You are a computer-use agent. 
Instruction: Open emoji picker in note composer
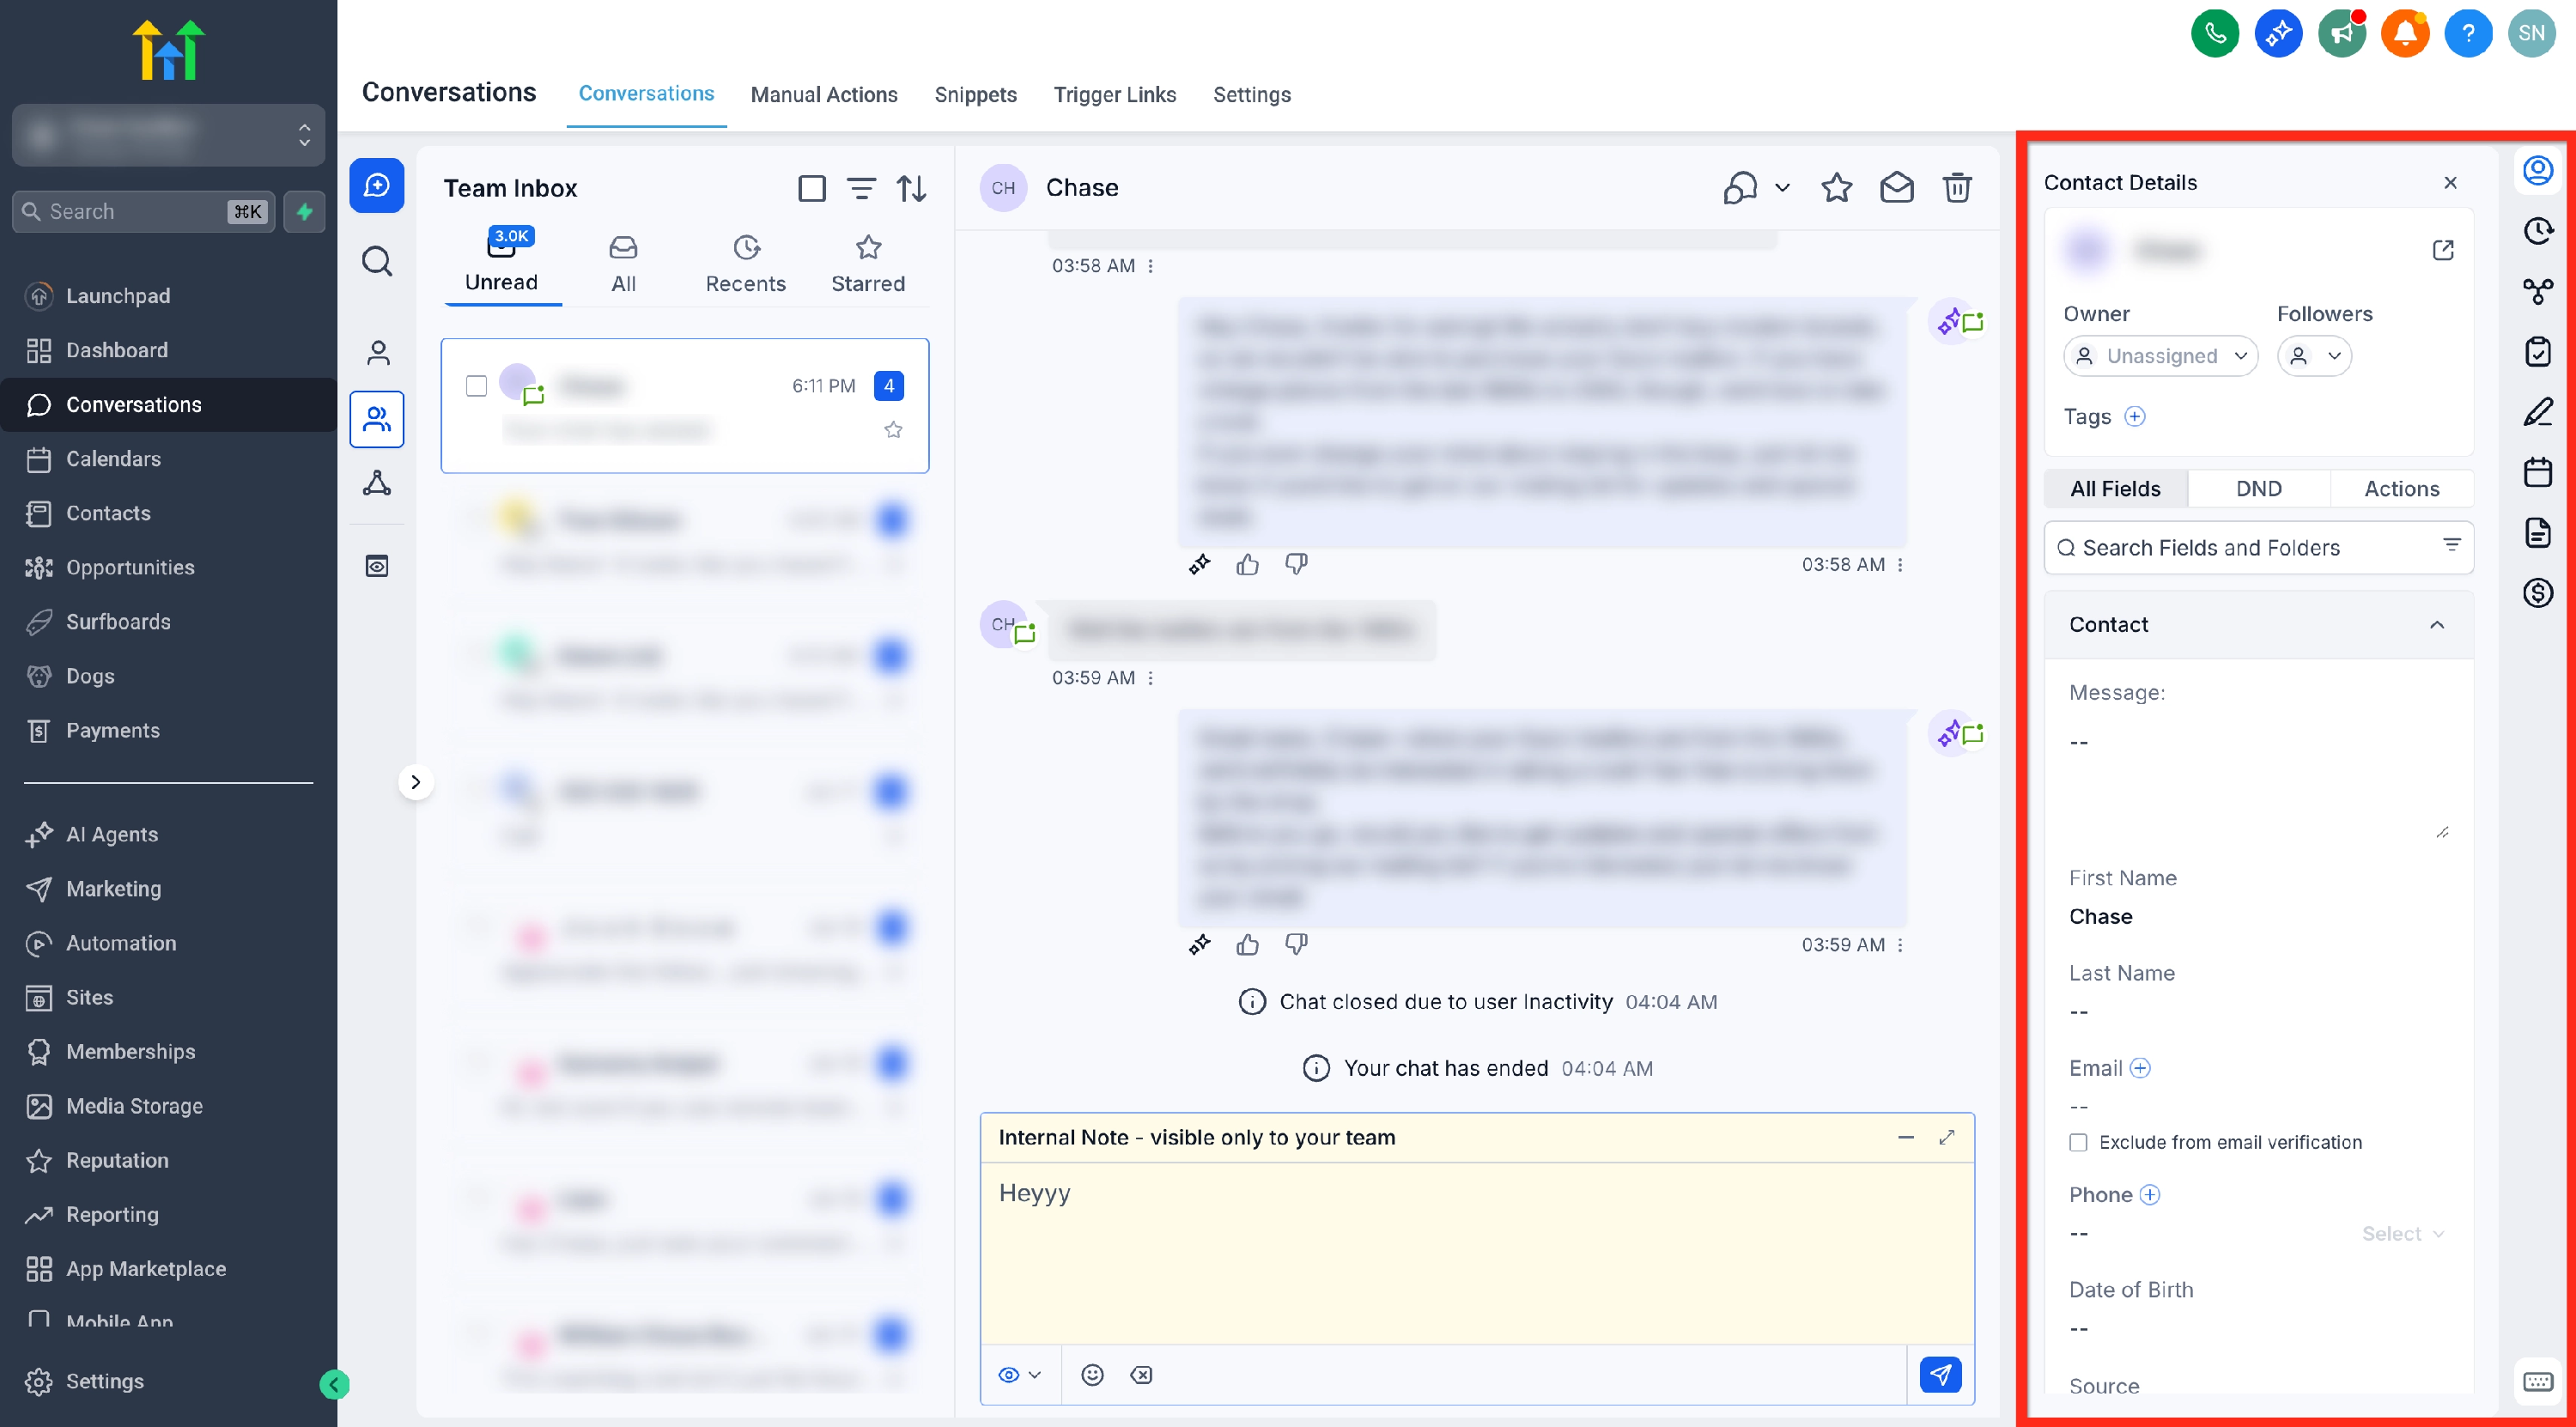1092,1374
